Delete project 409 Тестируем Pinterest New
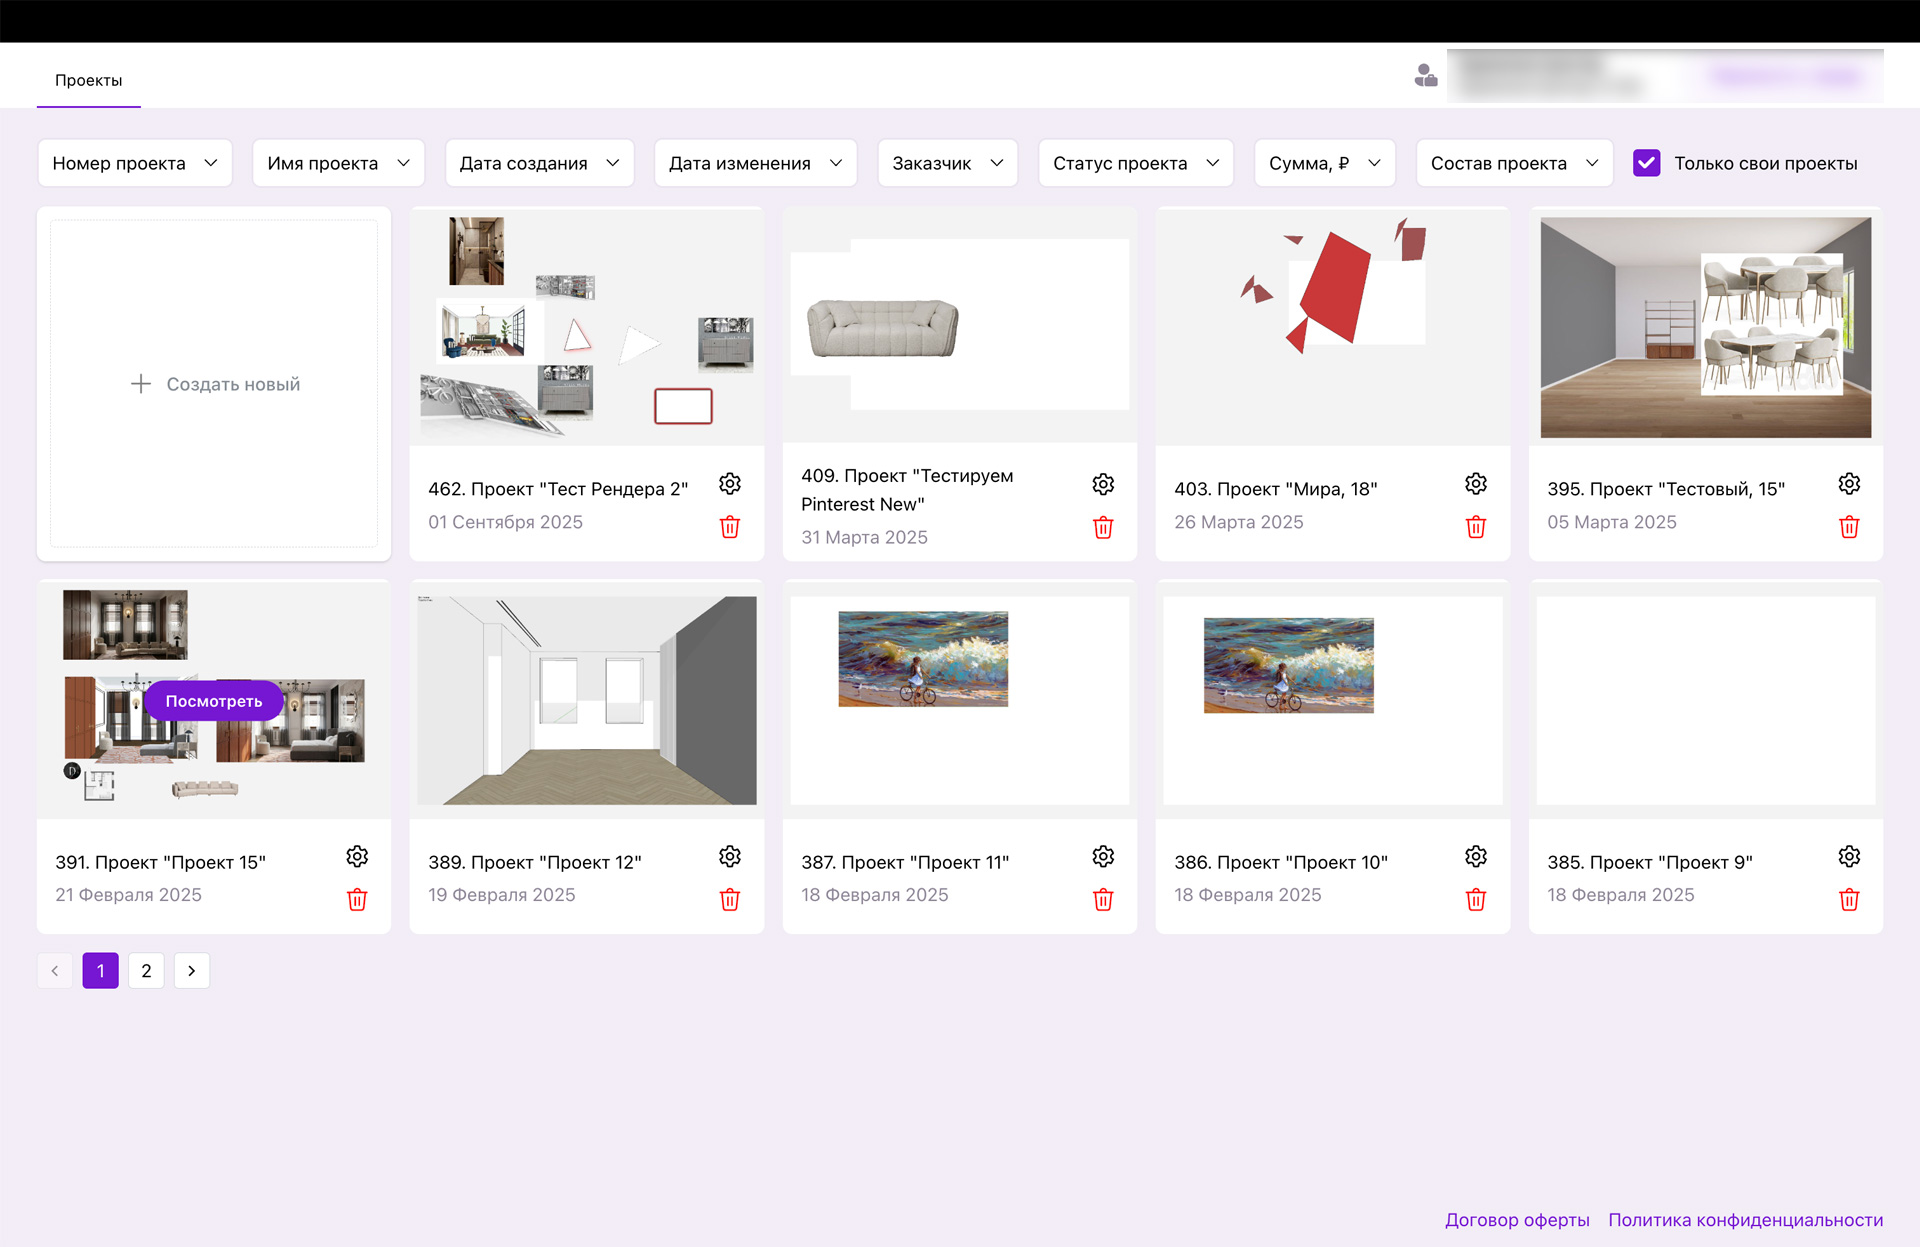The height and width of the screenshot is (1247, 1920). pyautogui.click(x=1103, y=527)
